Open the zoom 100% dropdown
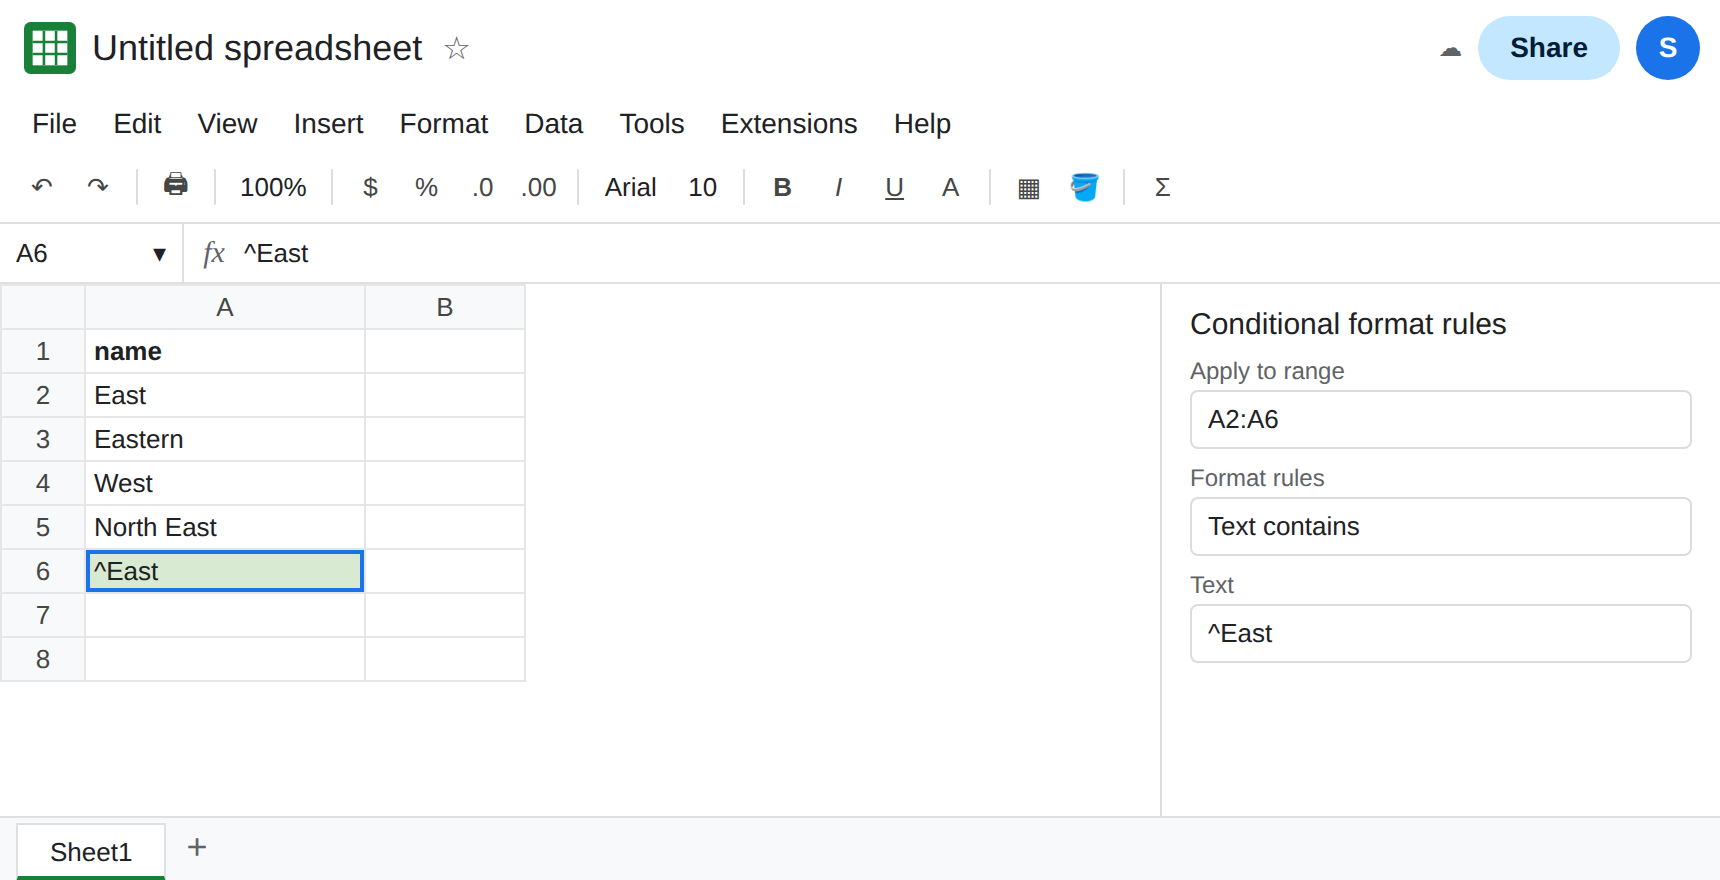Viewport: 1720px width, 880px height. (273, 187)
